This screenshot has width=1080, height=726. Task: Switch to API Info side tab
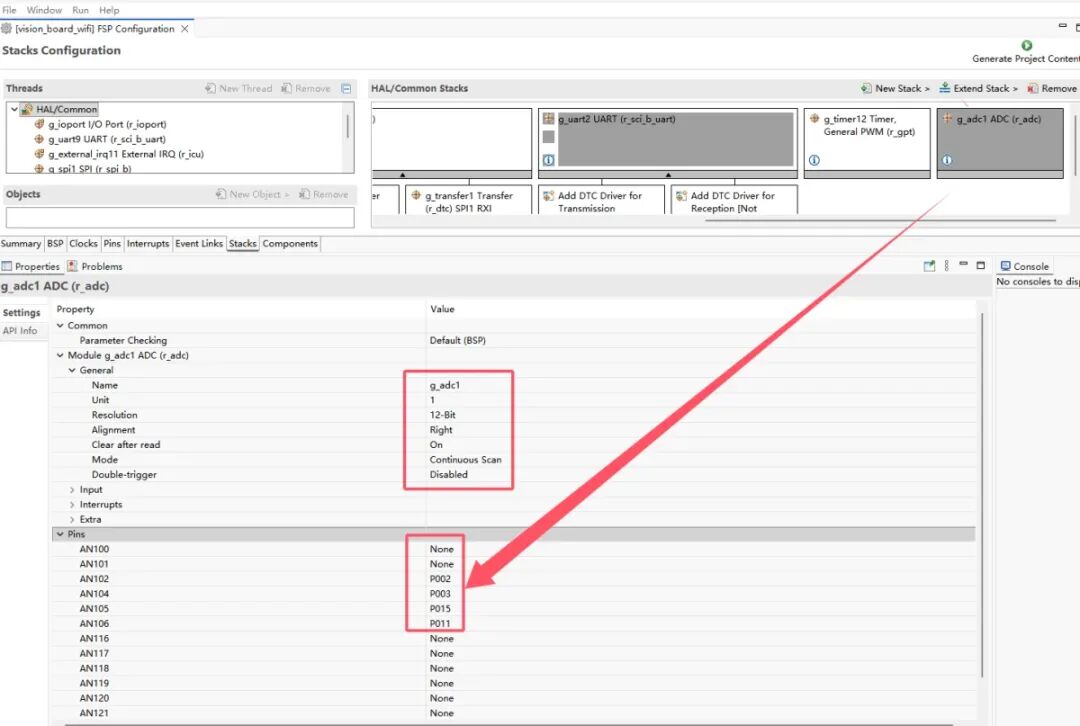click(20, 331)
